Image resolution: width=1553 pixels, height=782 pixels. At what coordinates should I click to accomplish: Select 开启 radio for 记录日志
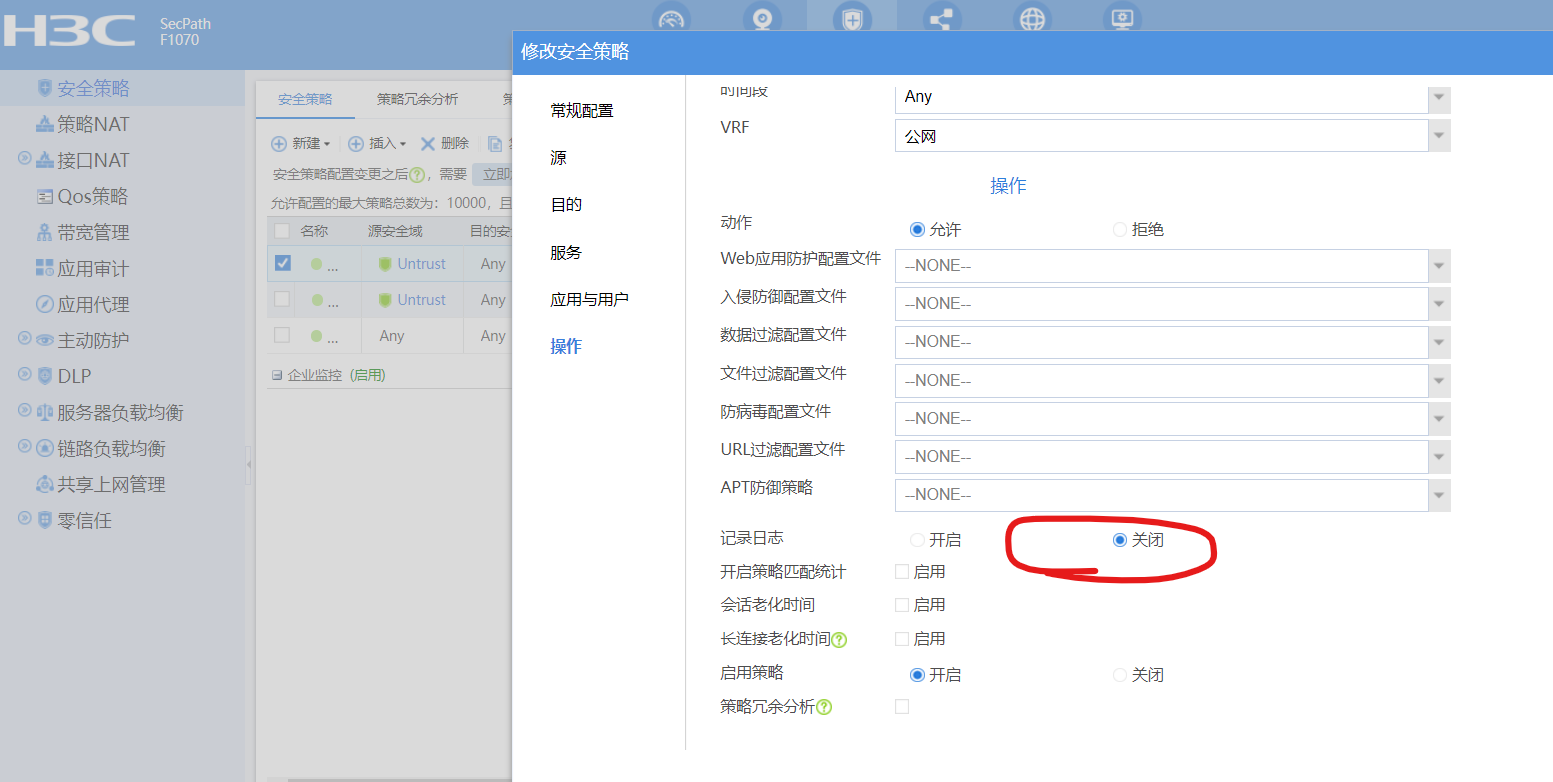(x=917, y=540)
